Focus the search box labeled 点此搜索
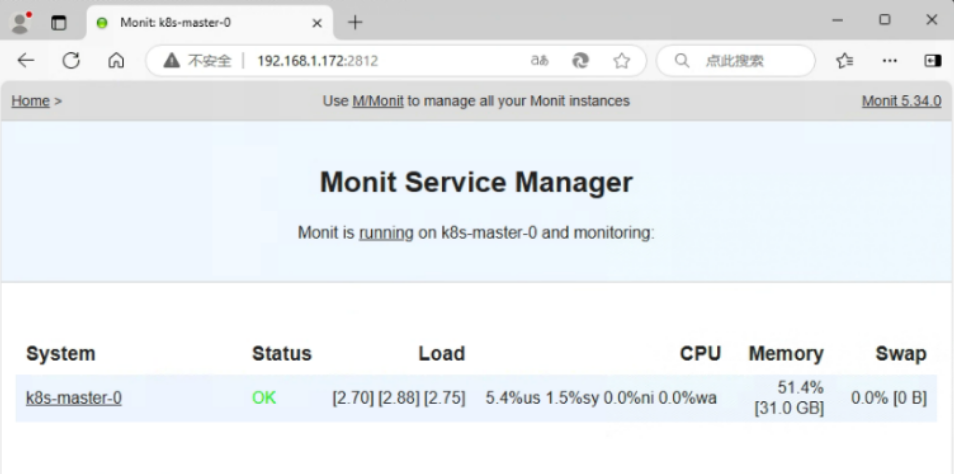 (x=736, y=61)
